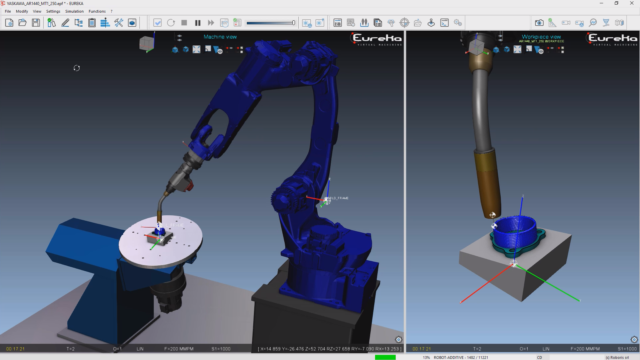640x360 pixels.
Task: Click the clipboard icon in toolbar
Action: pos(92,23)
